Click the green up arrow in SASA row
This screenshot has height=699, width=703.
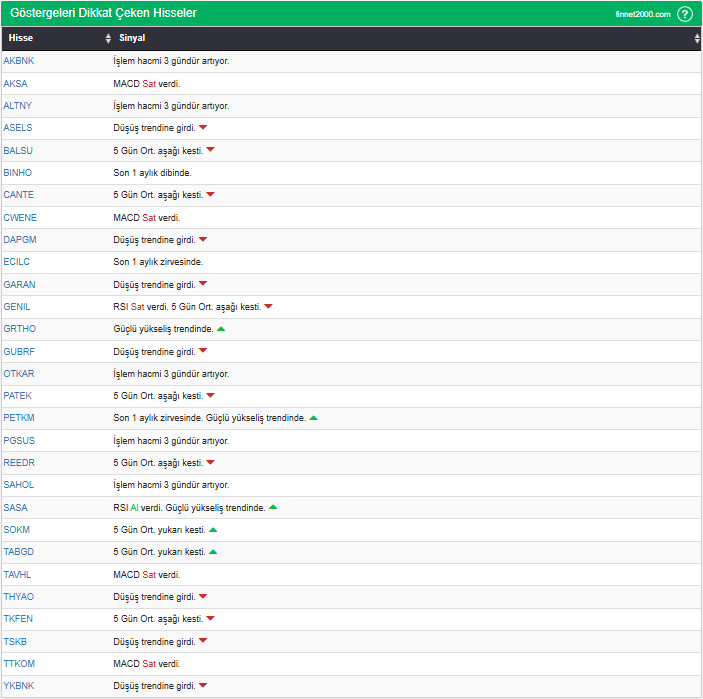pyautogui.click(x=273, y=508)
